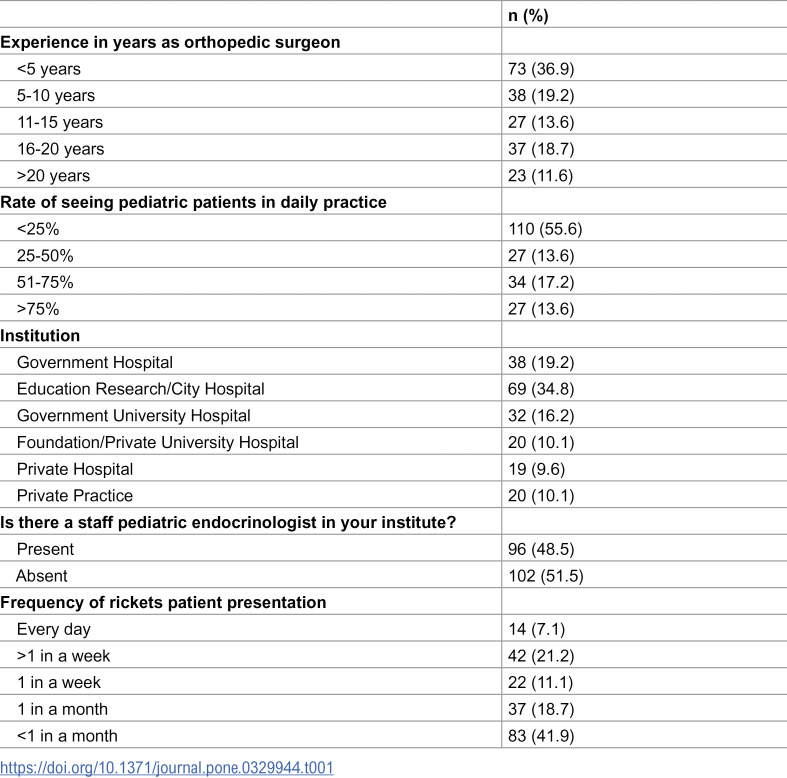This screenshot has width=787, height=778.
Task: Click the 83 (41.9) value cell
Action: click(x=541, y=736)
